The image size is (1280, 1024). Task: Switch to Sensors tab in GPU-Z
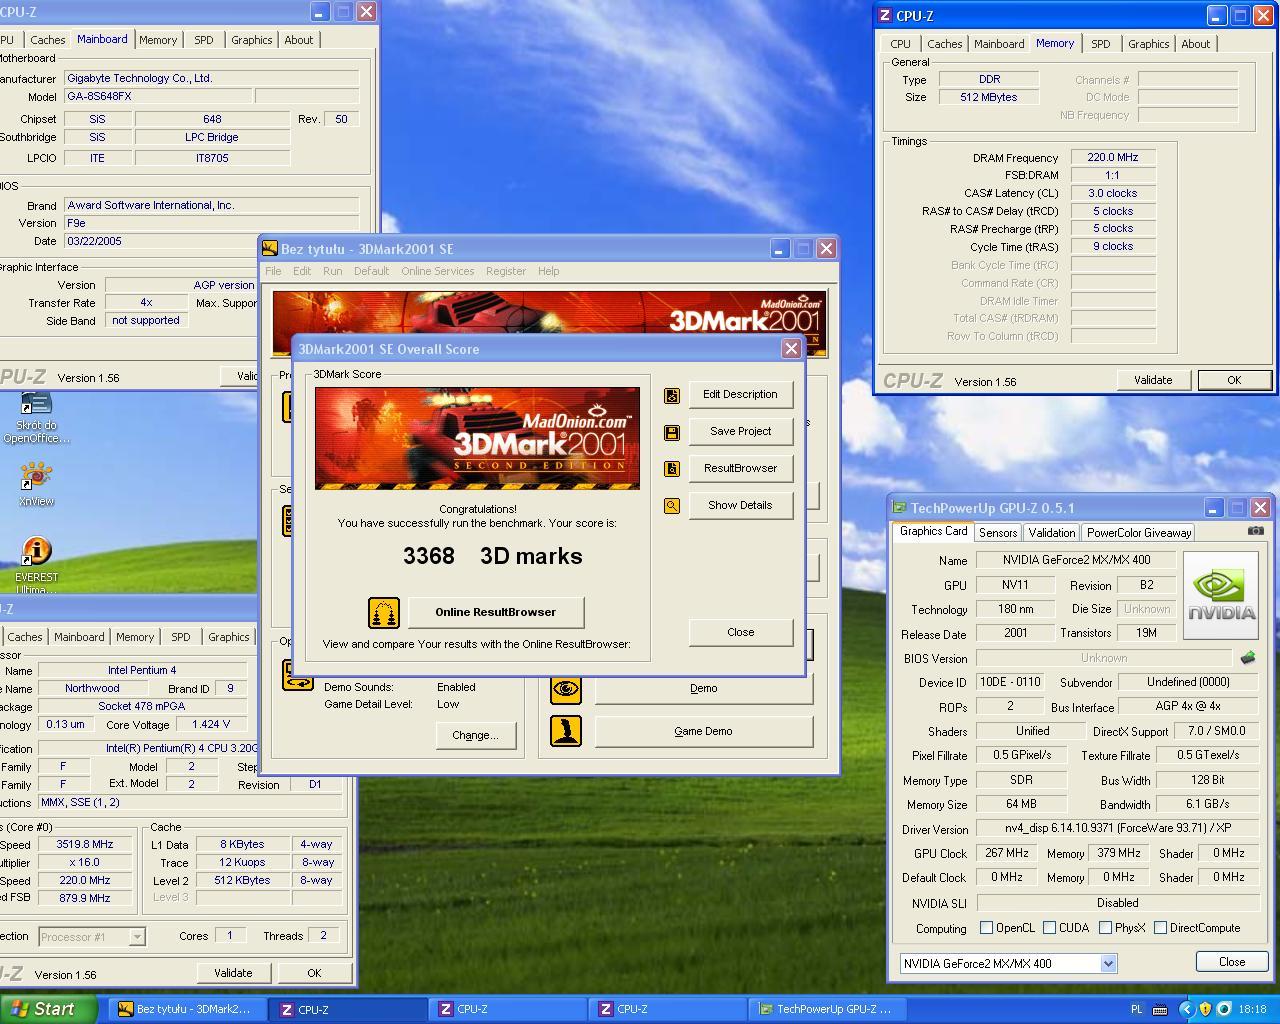tap(998, 533)
